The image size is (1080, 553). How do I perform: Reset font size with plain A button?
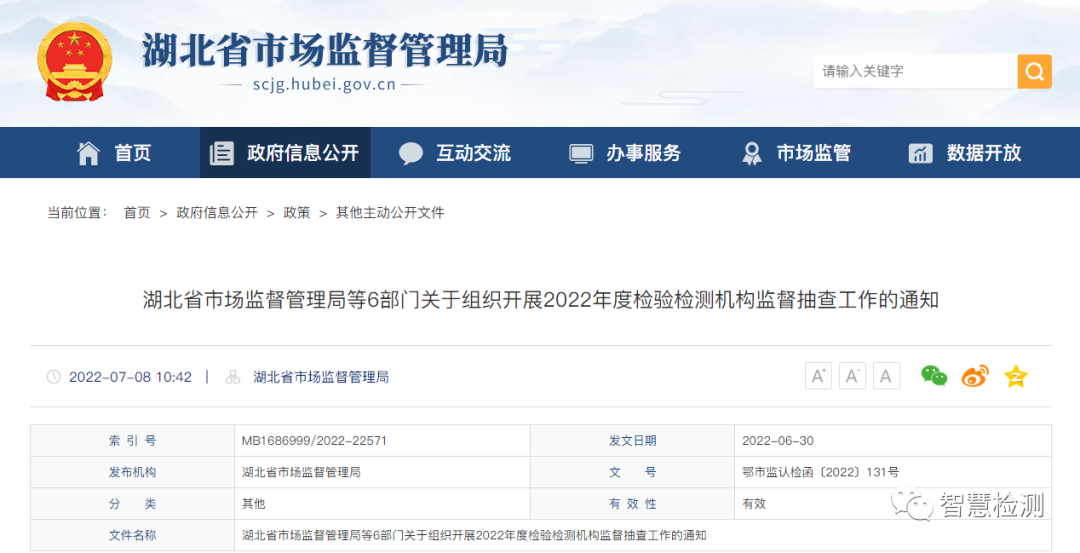886,376
